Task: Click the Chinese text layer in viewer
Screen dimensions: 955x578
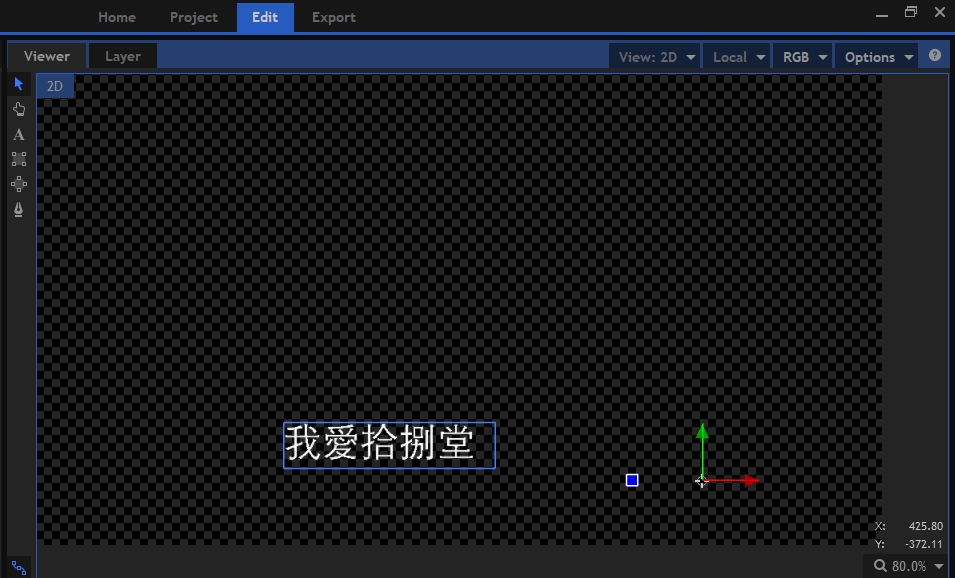Action: (389, 445)
